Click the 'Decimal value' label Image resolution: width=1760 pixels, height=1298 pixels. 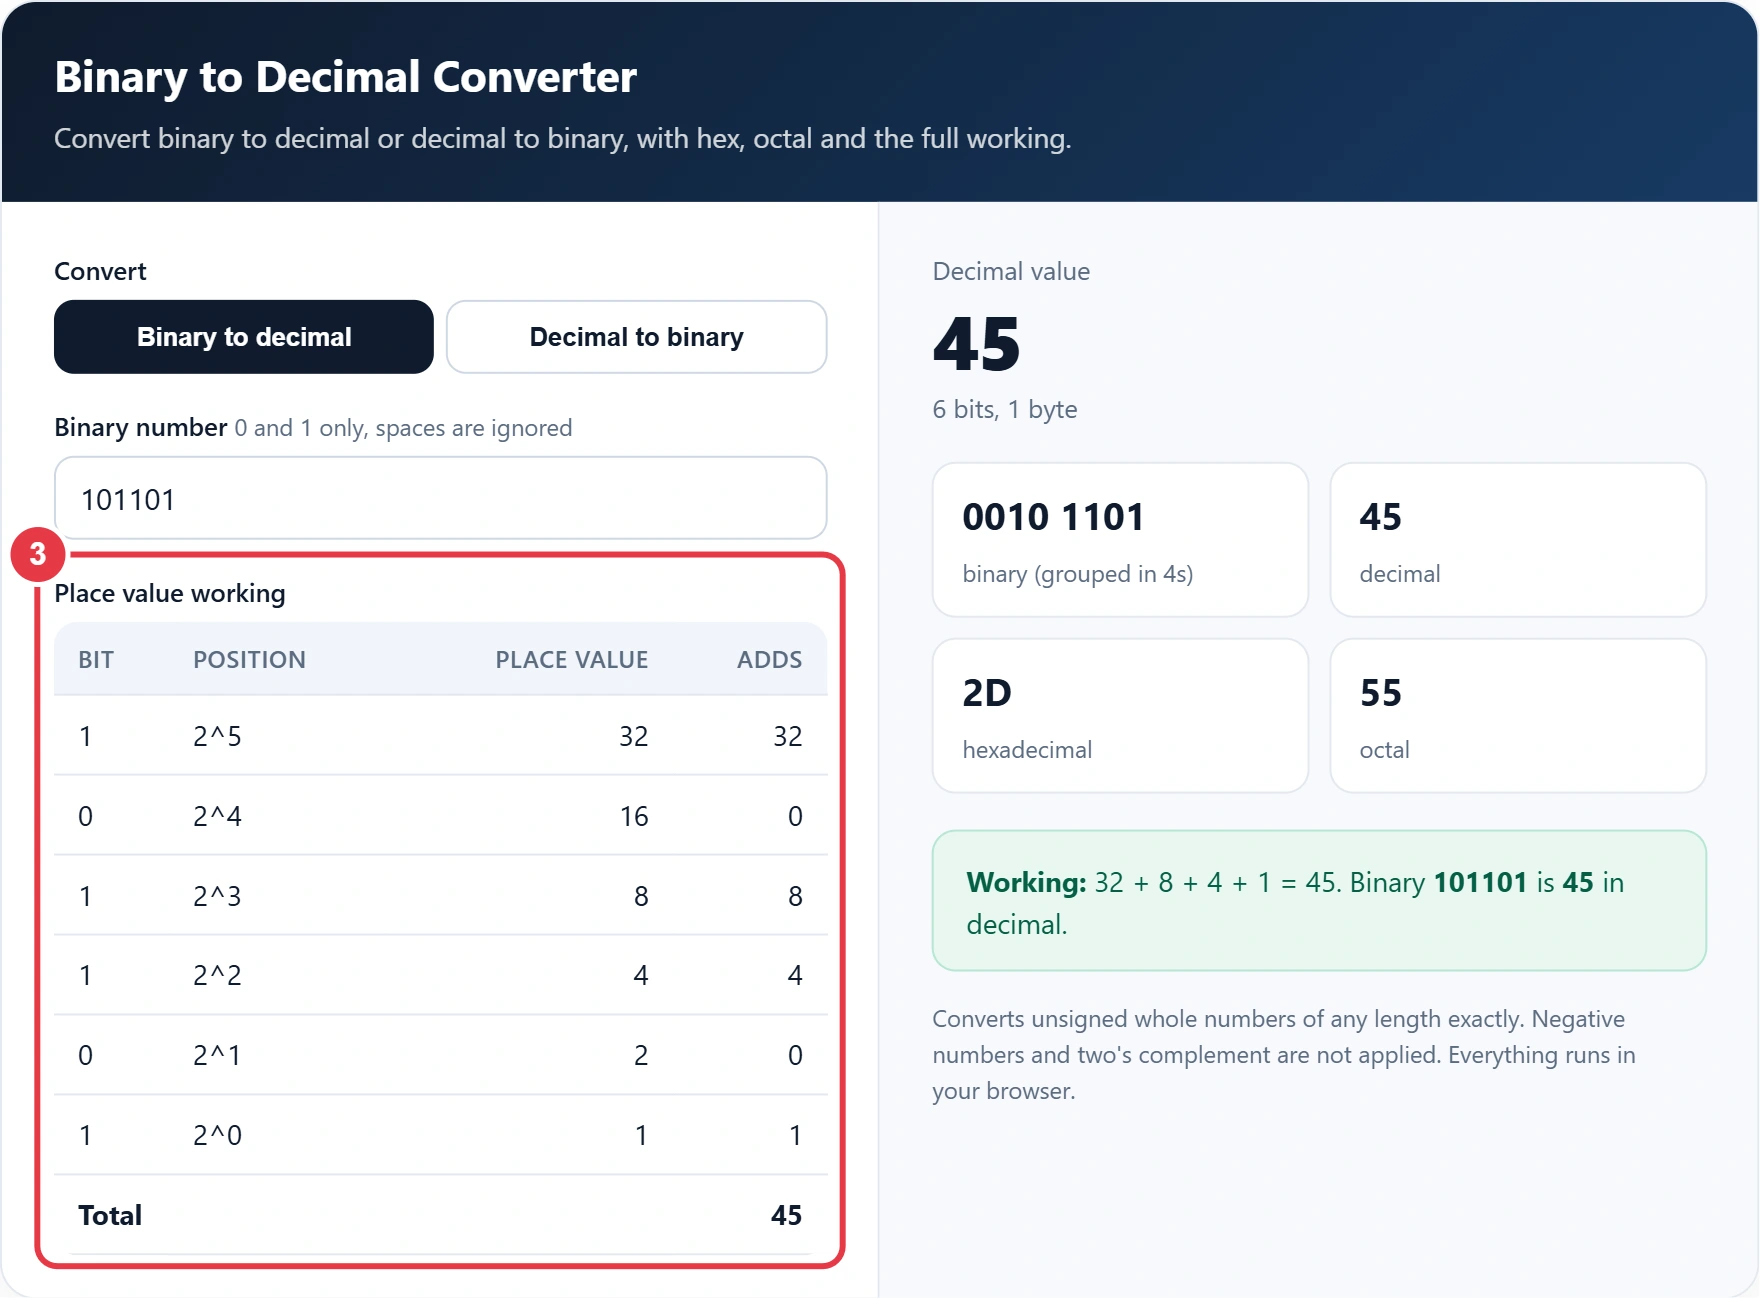1011,272
